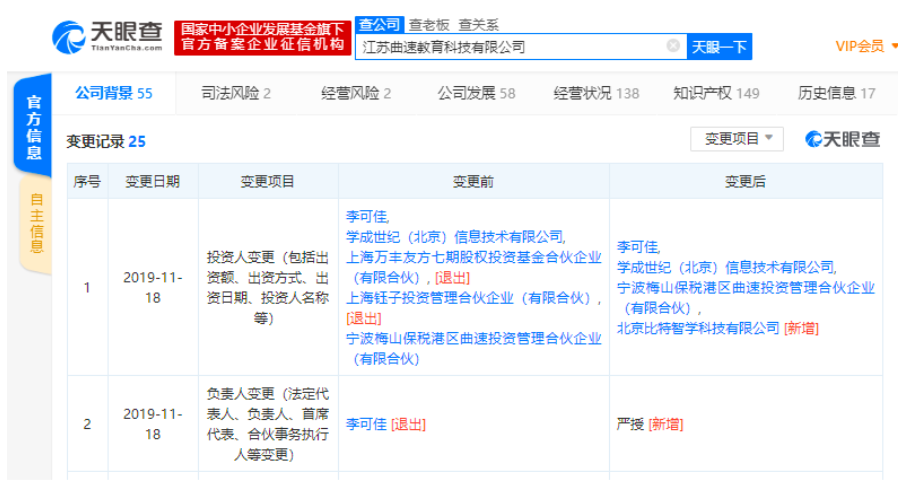Click the 序号 column header
898x482 pixels.
coord(87,181)
